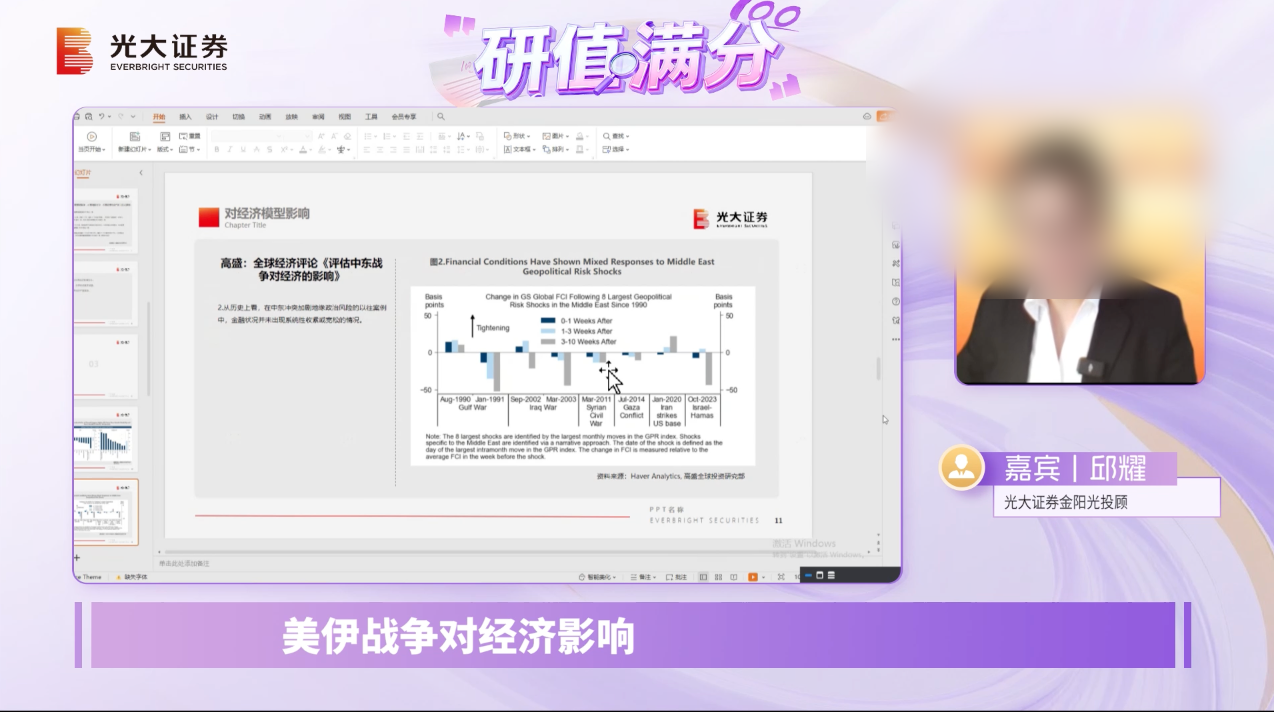Click the 美伊战争对经济影响 banner caption
The image size is (1274, 712).
(x=459, y=636)
